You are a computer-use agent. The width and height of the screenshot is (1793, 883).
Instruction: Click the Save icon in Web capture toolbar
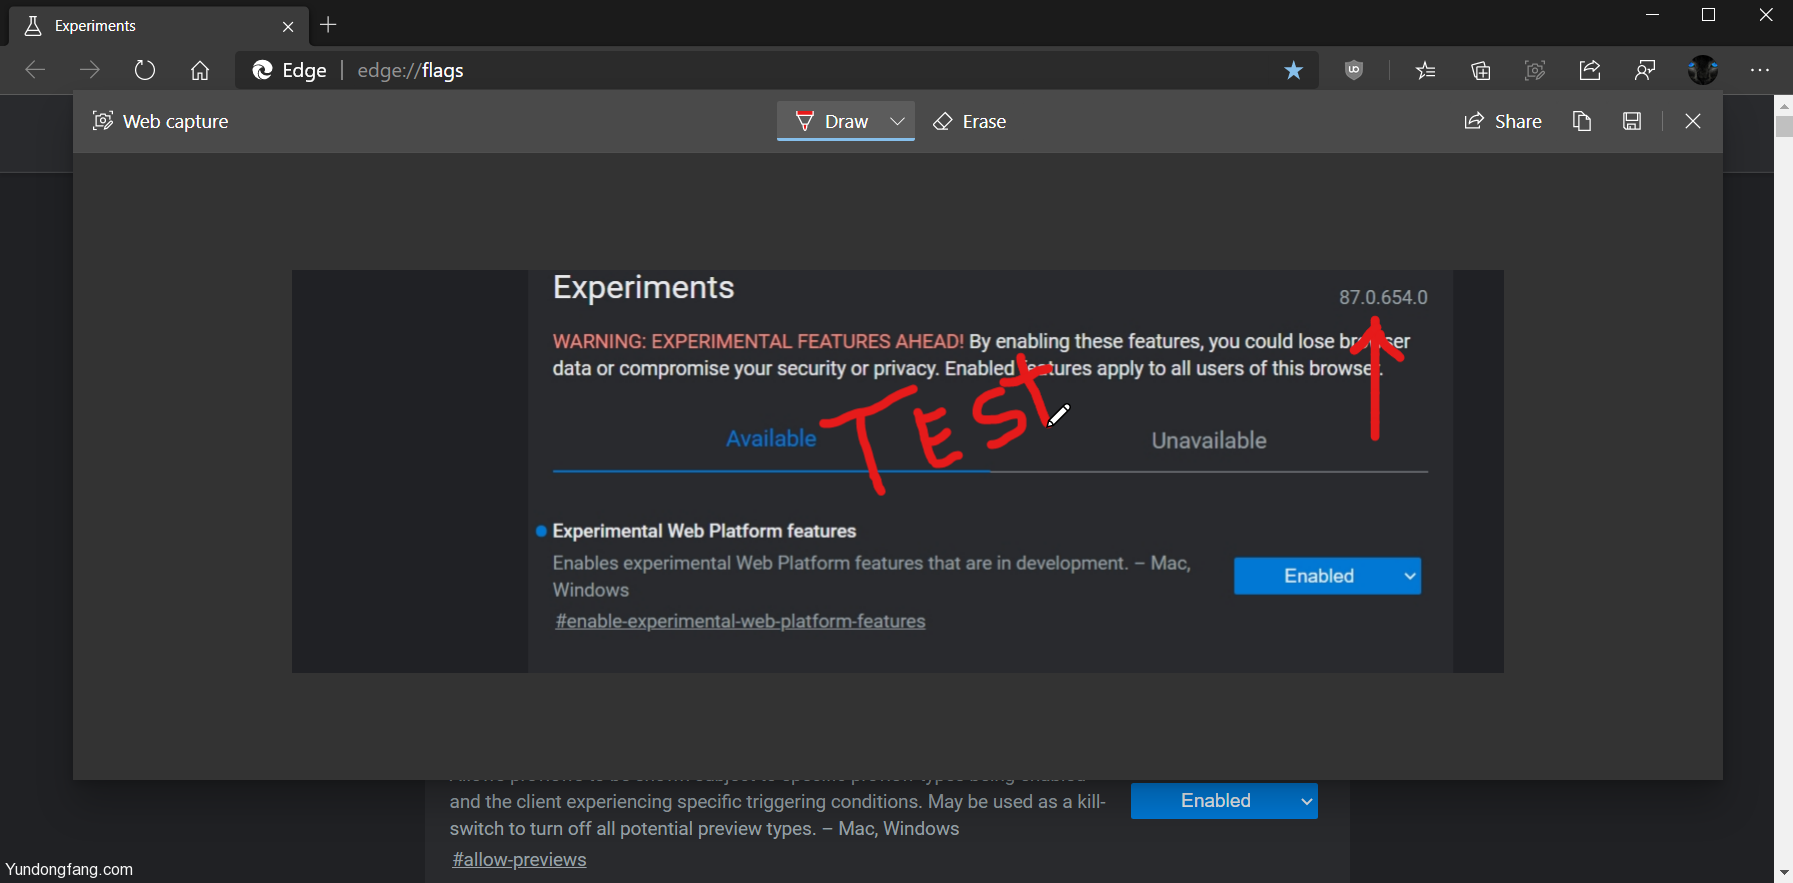(1631, 121)
